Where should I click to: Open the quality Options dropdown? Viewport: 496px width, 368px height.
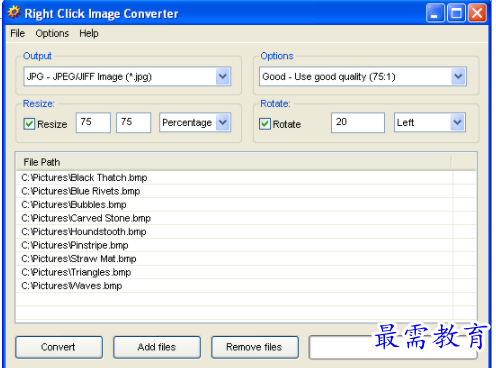pyautogui.click(x=363, y=77)
